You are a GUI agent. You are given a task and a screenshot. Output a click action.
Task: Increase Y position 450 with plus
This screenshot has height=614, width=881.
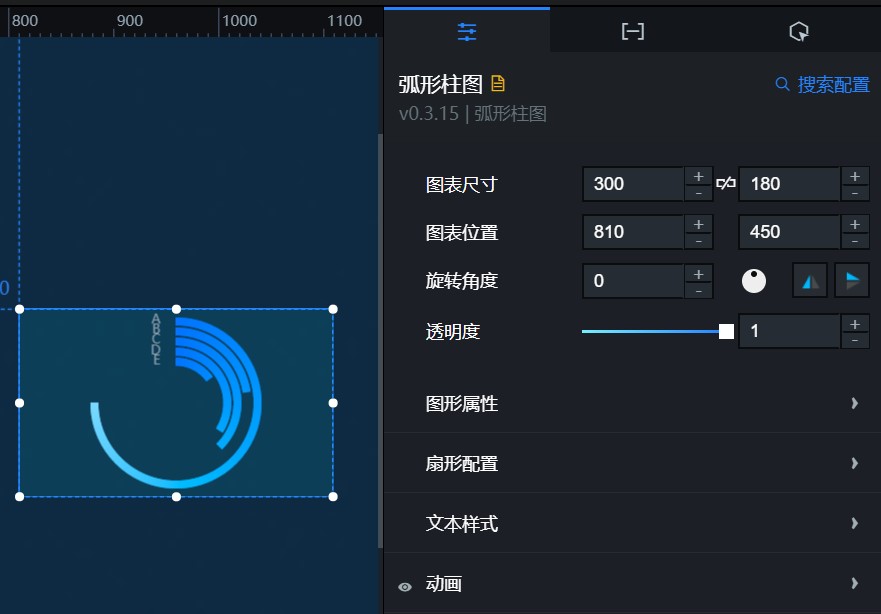(855, 224)
